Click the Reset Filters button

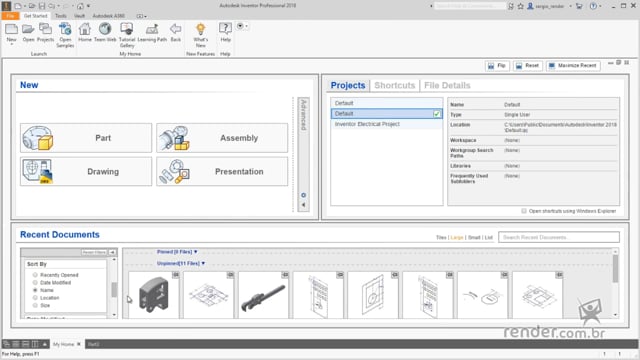coord(94,252)
